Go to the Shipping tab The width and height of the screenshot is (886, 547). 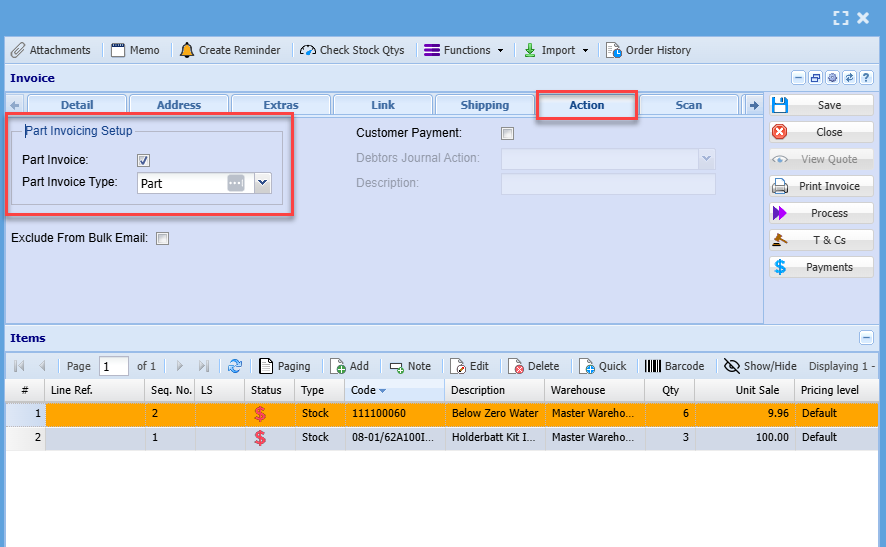[x=485, y=105]
